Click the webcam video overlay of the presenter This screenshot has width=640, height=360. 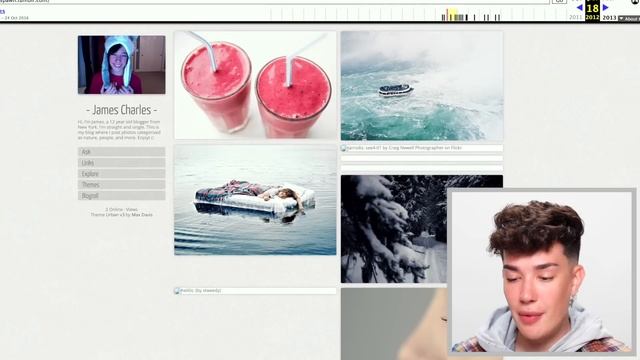click(542, 271)
